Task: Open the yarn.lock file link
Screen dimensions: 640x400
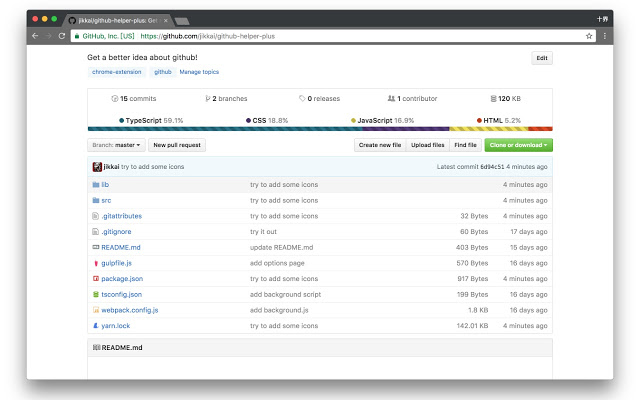Action: pos(116,326)
